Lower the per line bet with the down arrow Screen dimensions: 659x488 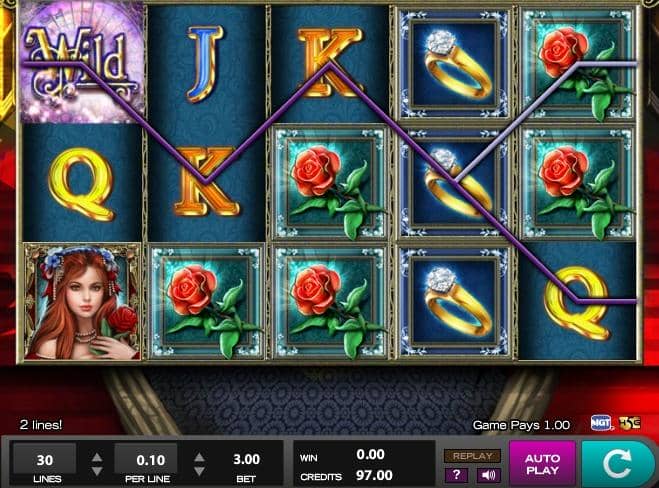pos(200,471)
